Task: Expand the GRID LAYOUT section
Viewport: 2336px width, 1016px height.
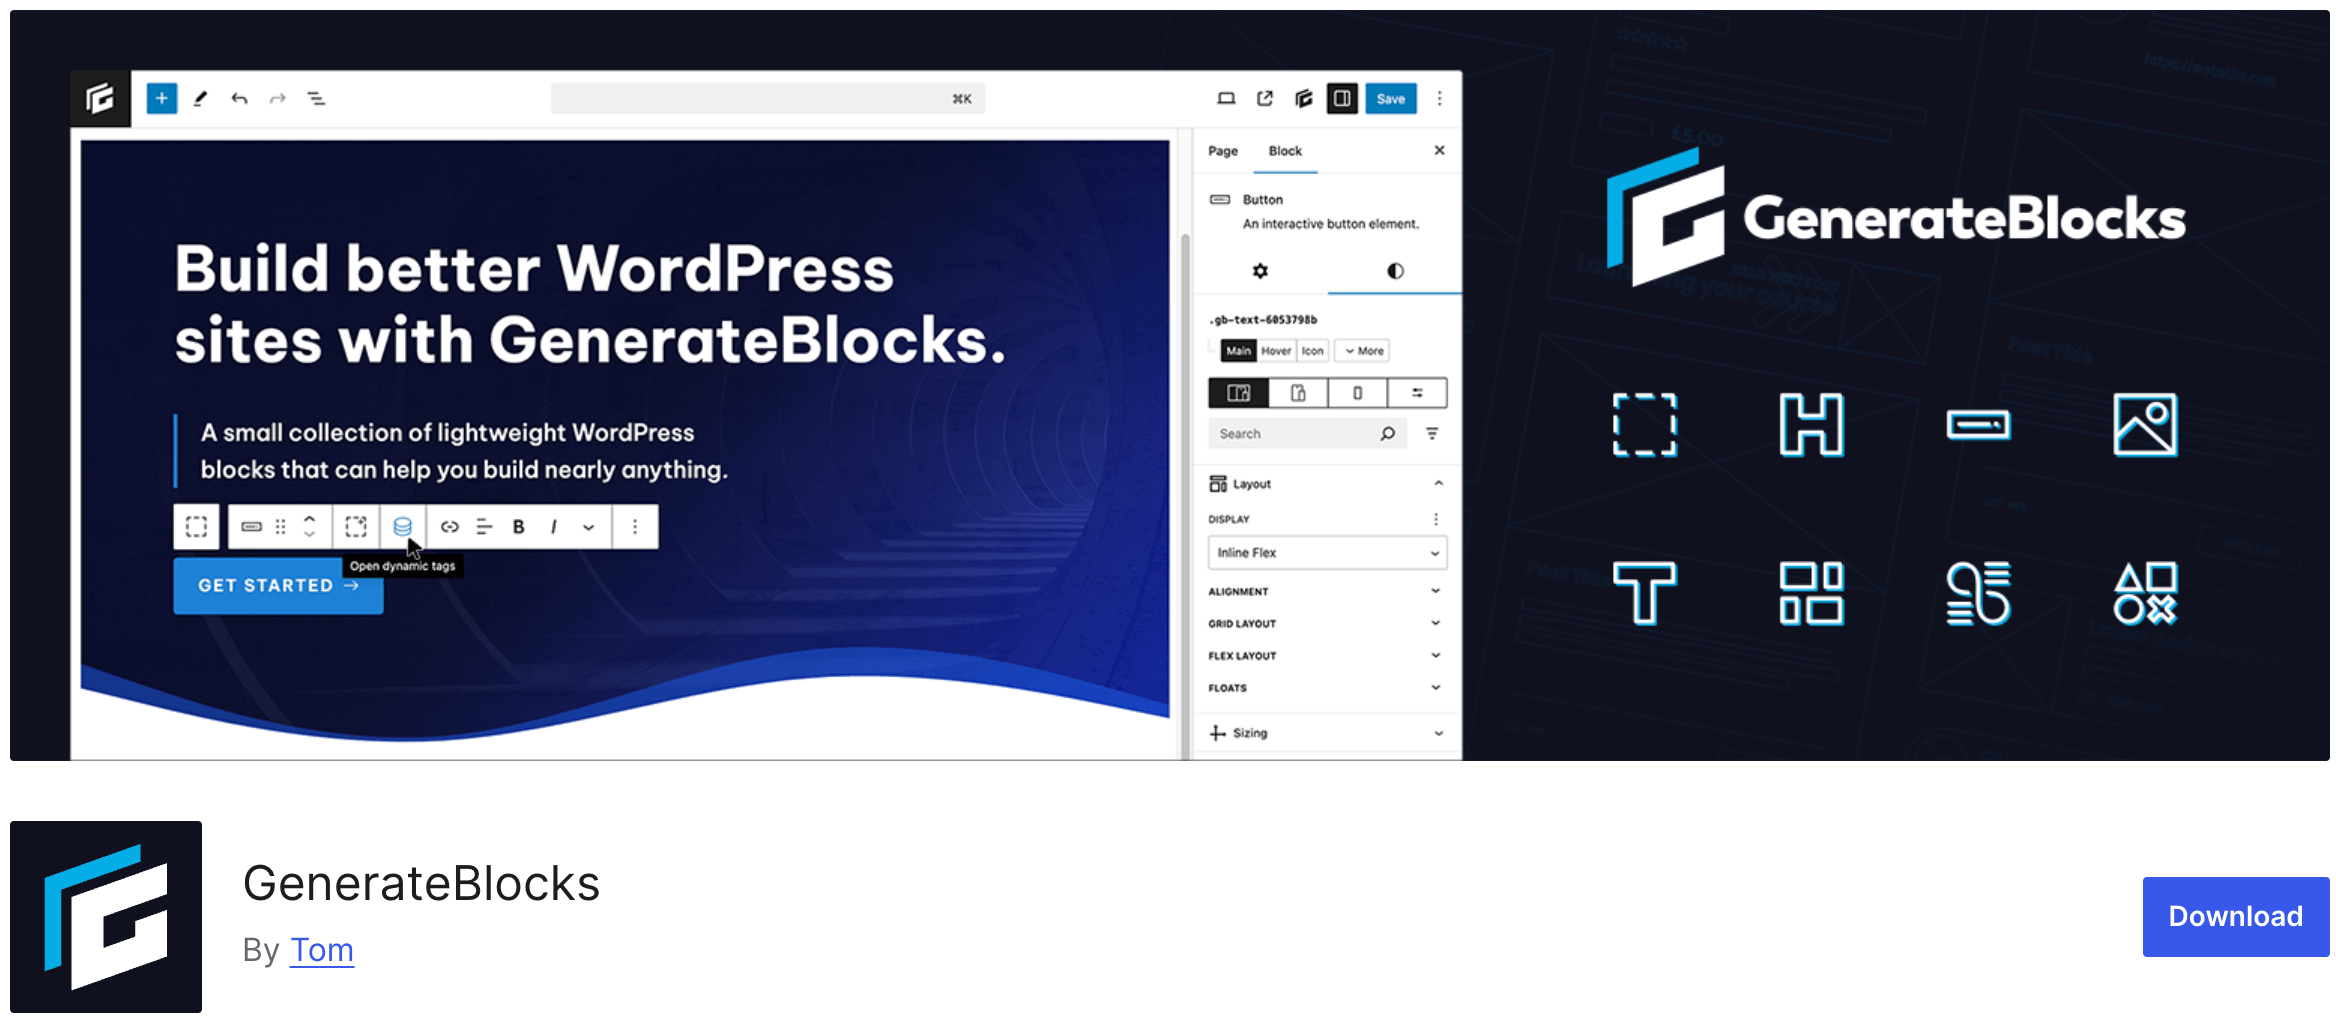Action: pos(1327,624)
